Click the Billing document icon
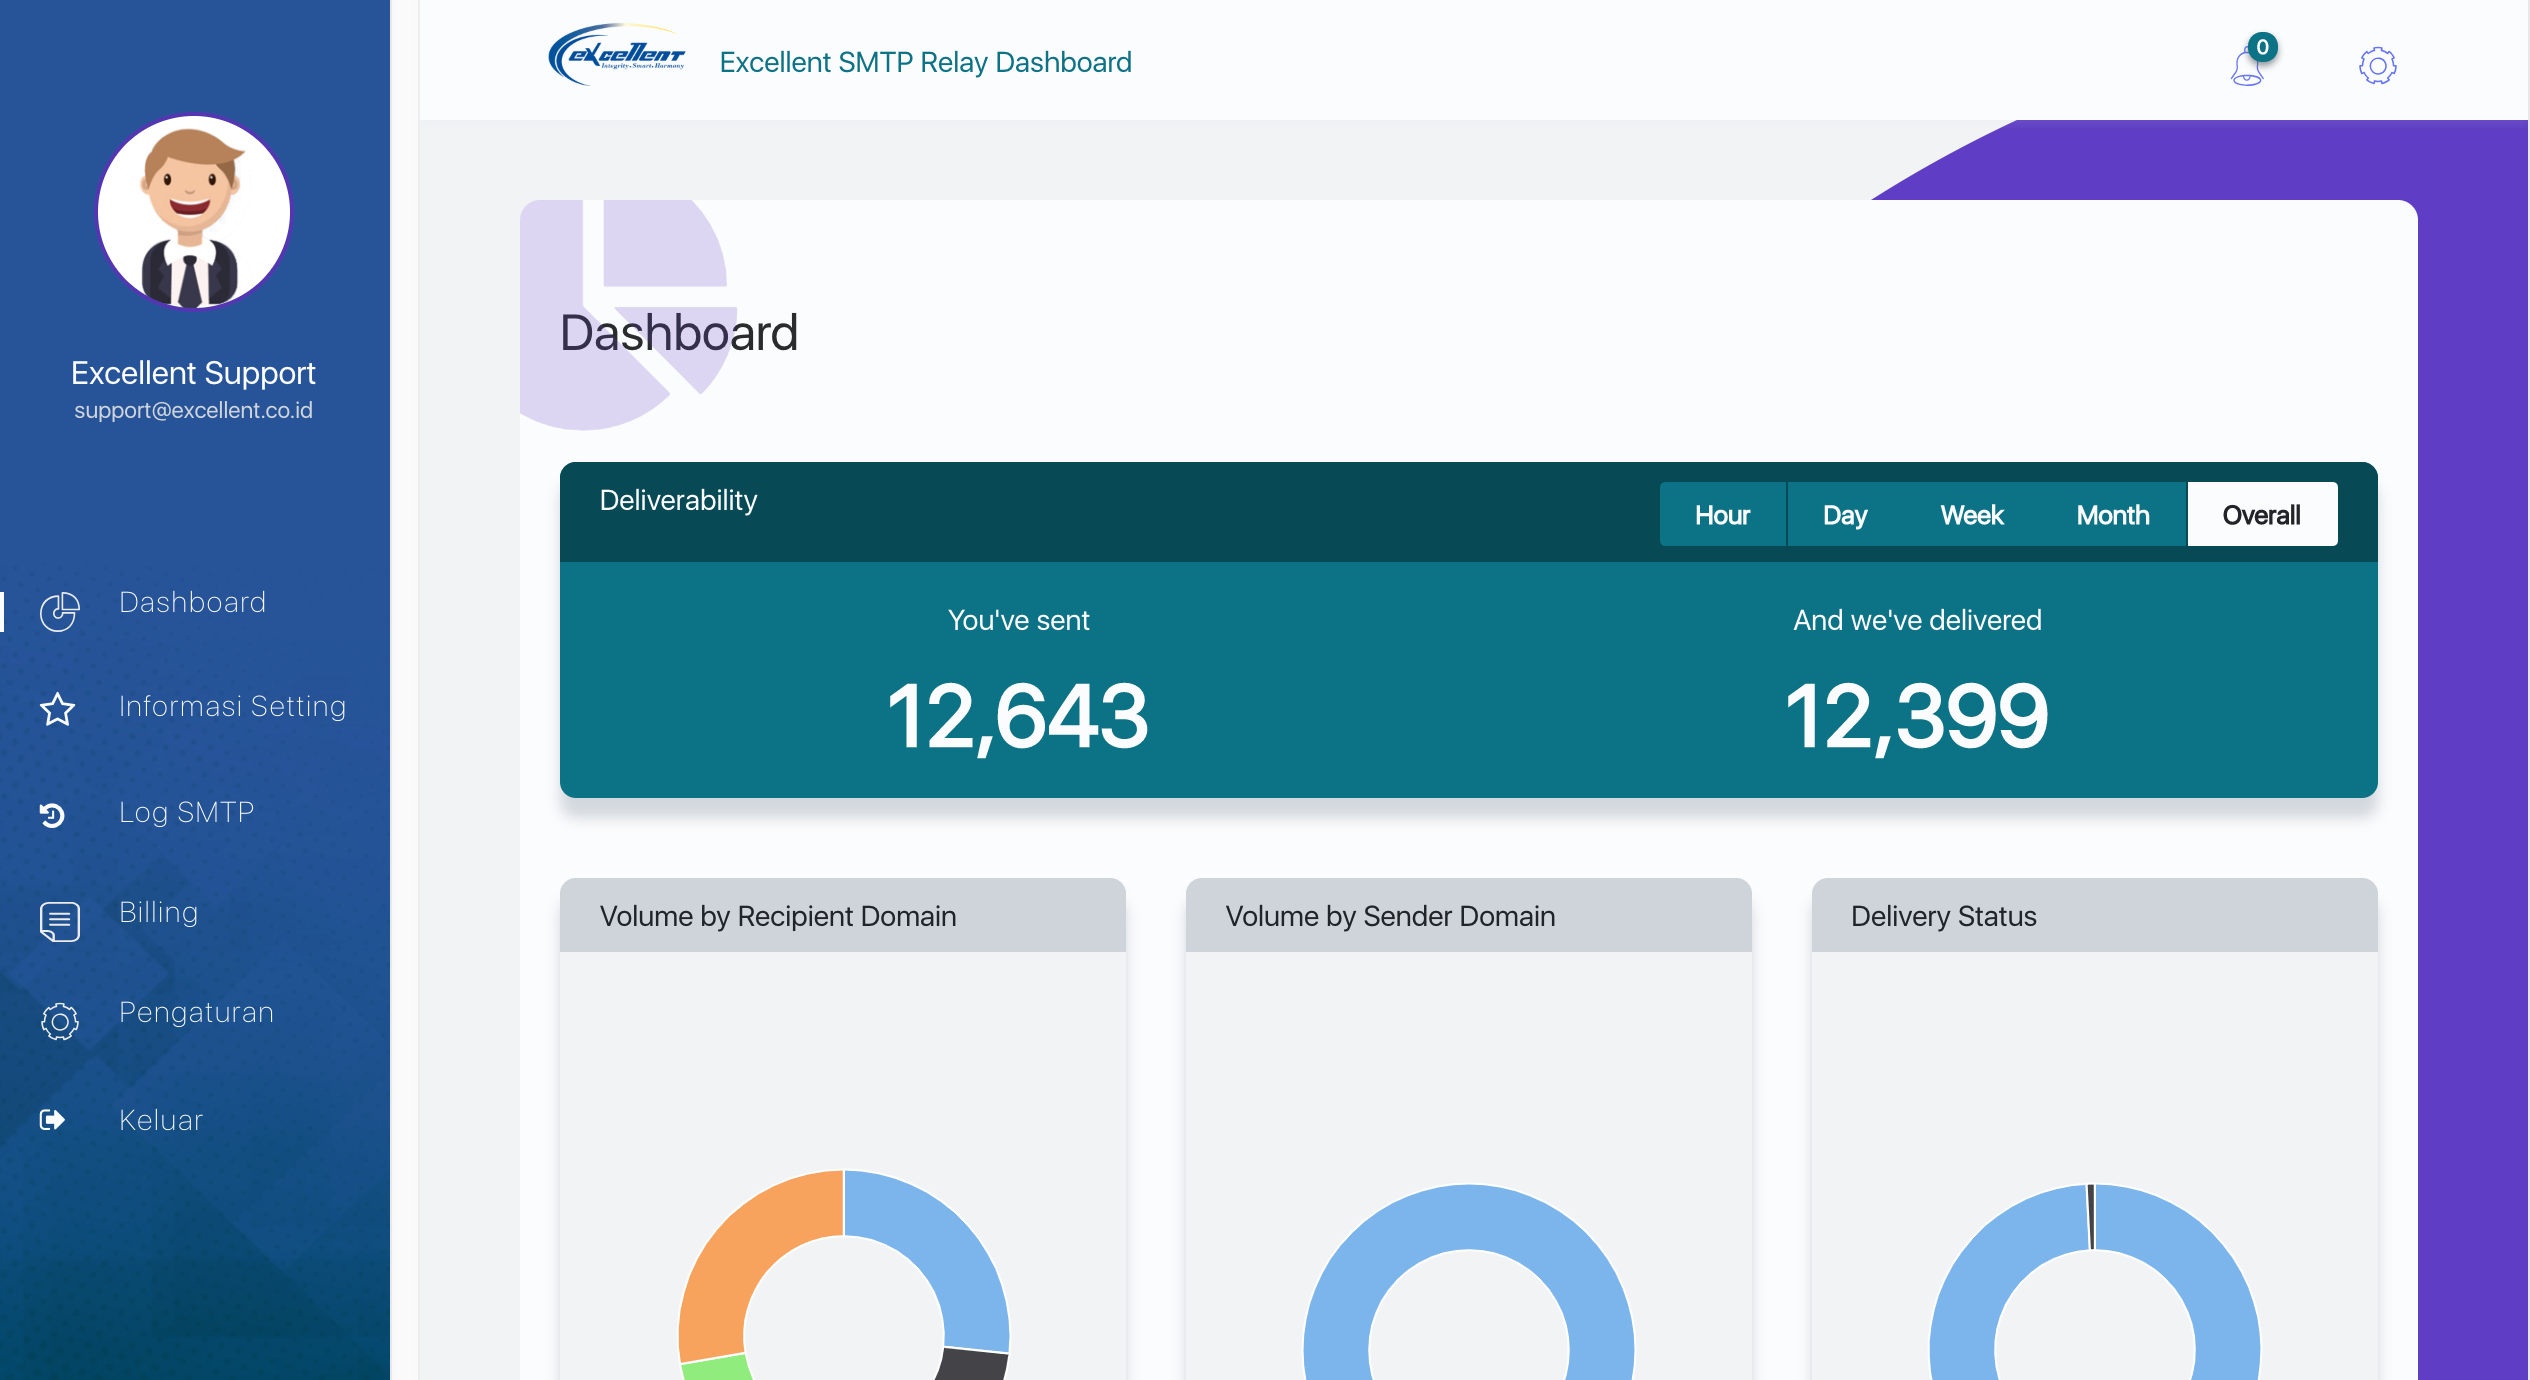2530x1380 pixels. (x=59, y=921)
